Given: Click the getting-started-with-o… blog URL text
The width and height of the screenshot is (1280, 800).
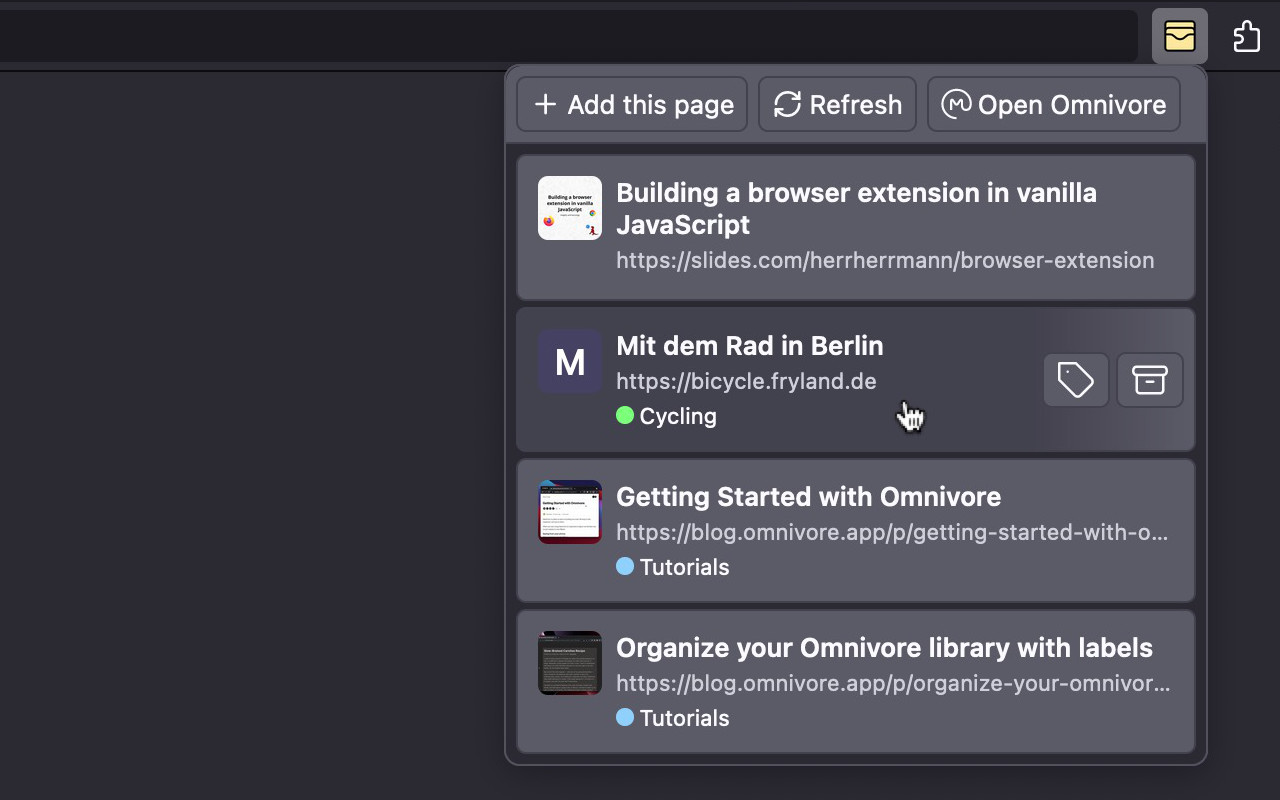Looking at the screenshot, I should click(892, 532).
